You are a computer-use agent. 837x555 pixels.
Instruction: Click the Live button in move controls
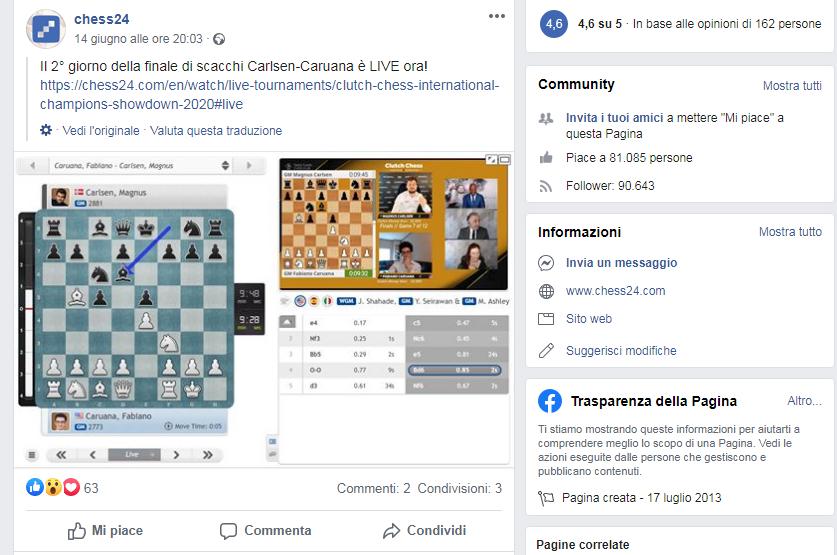134,455
